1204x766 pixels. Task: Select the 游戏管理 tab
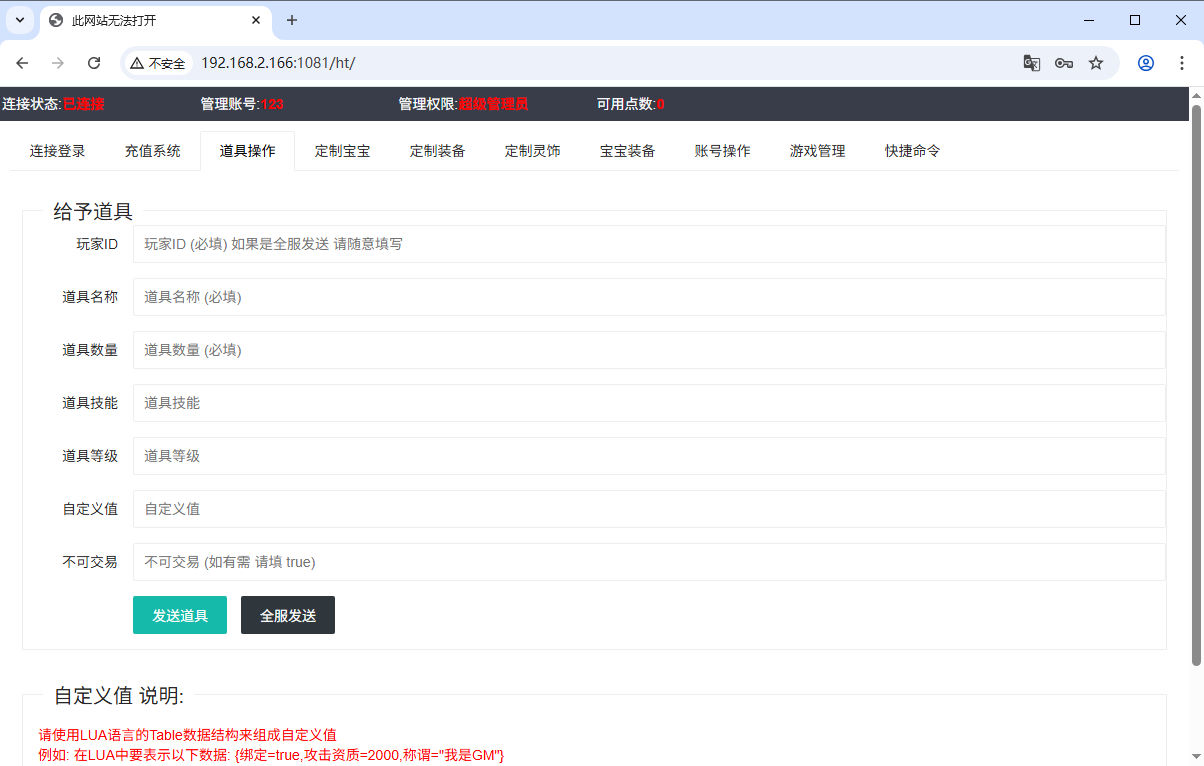(818, 151)
